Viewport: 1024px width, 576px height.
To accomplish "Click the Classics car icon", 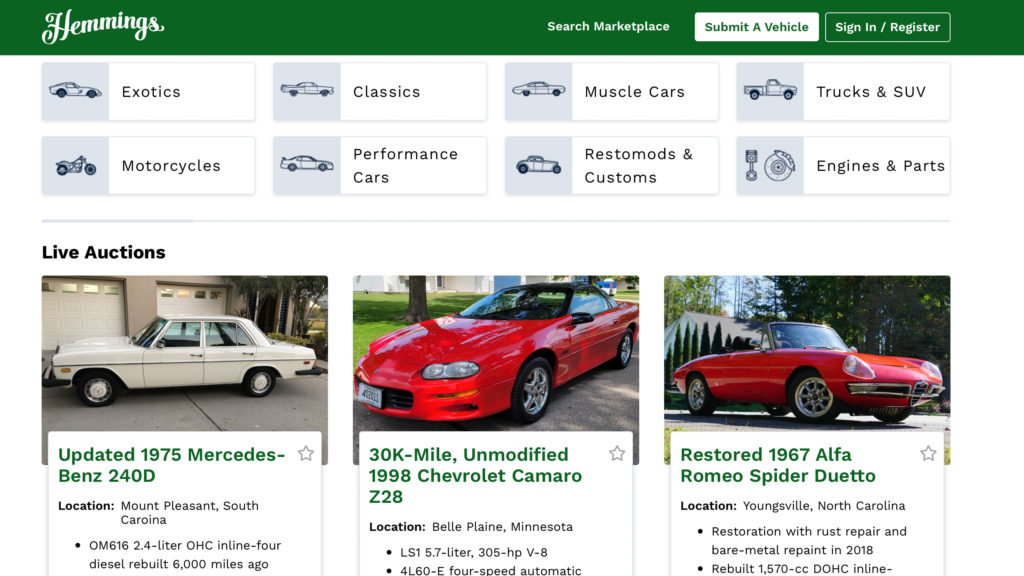I will 307,90.
